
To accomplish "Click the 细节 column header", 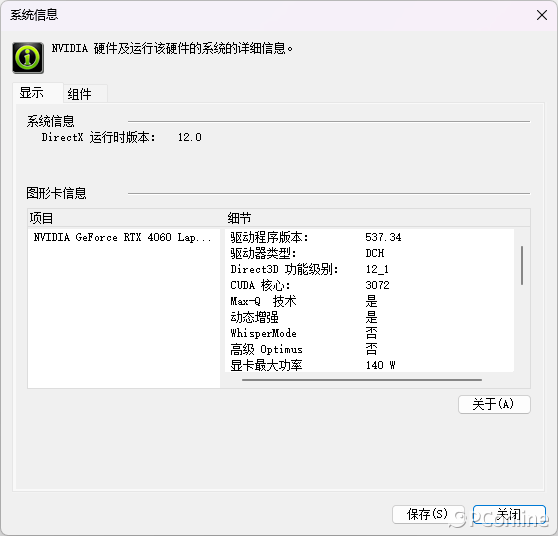I will (378, 218).
